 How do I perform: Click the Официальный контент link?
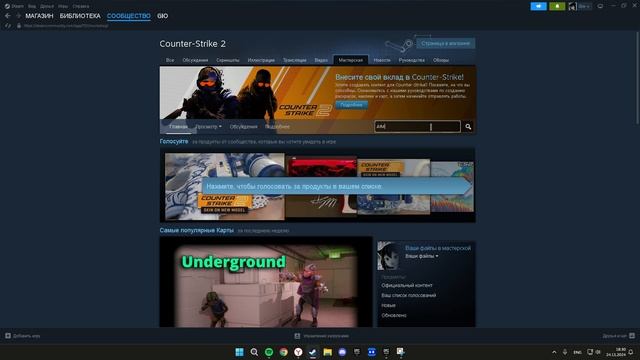[x=407, y=285]
